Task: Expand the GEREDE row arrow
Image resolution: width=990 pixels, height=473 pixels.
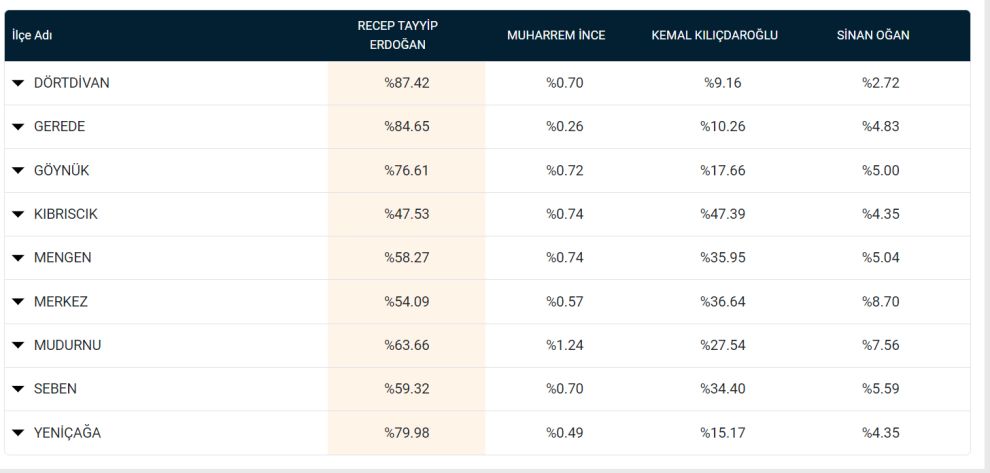Action: [18, 126]
